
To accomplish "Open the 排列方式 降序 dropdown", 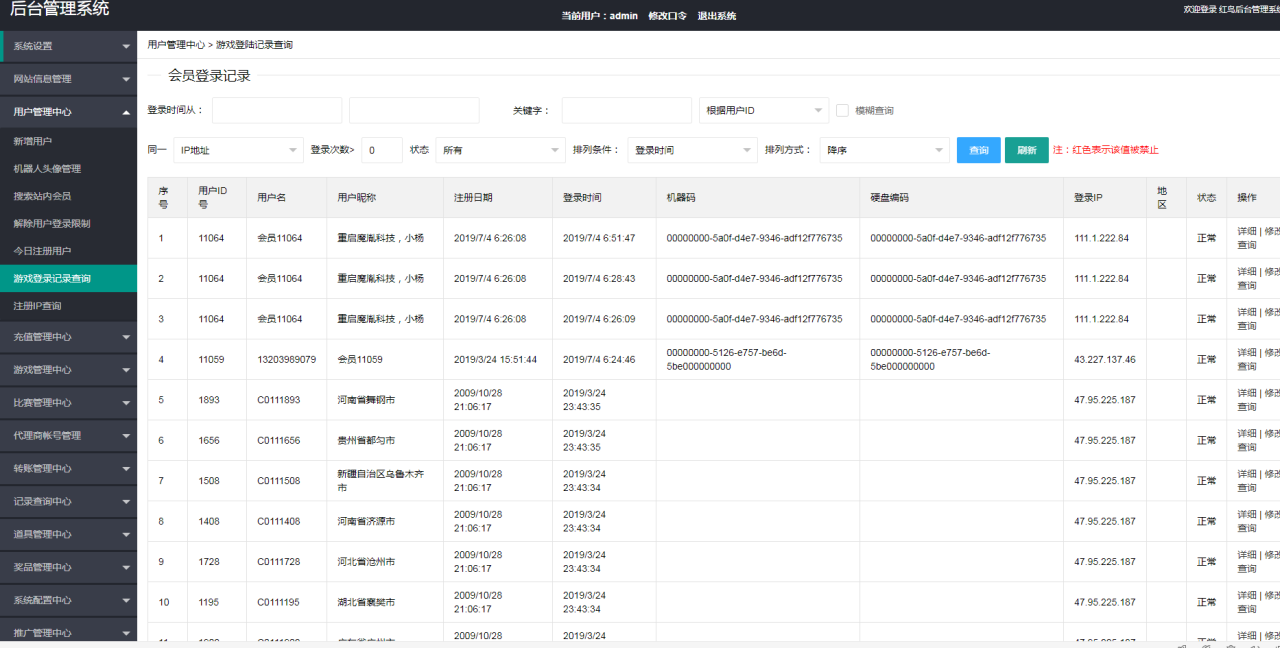I will click(x=884, y=150).
